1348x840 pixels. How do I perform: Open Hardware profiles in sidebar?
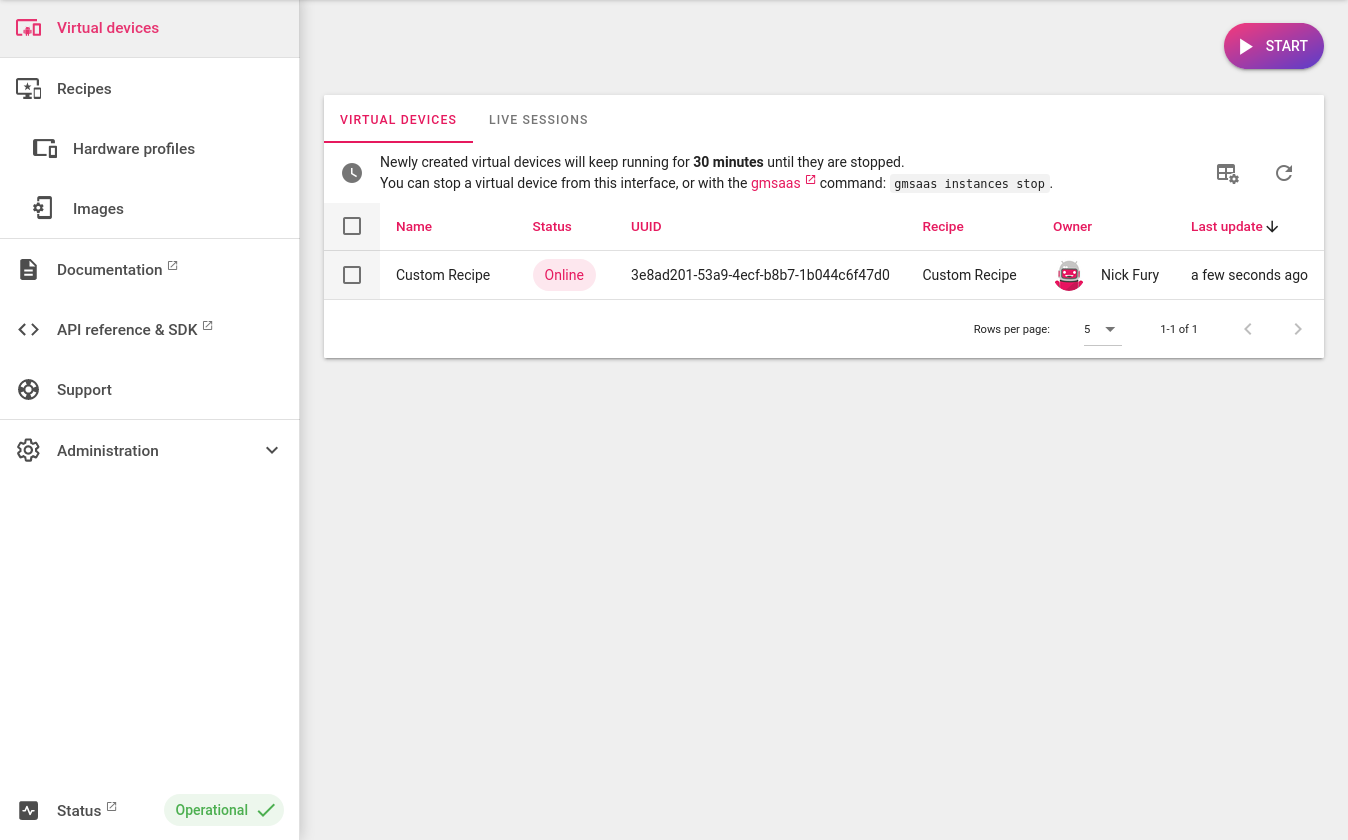[150, 149]
